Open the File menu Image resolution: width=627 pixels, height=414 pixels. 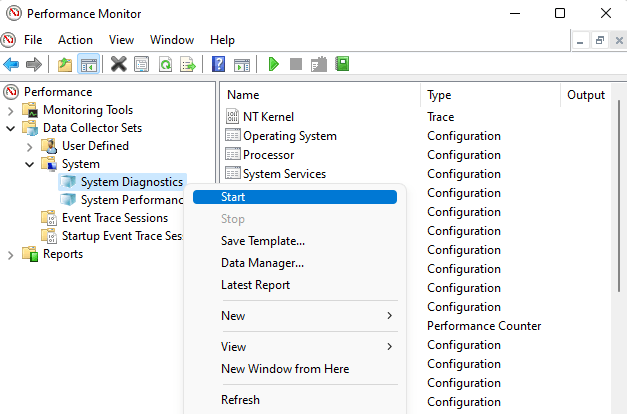33,40
